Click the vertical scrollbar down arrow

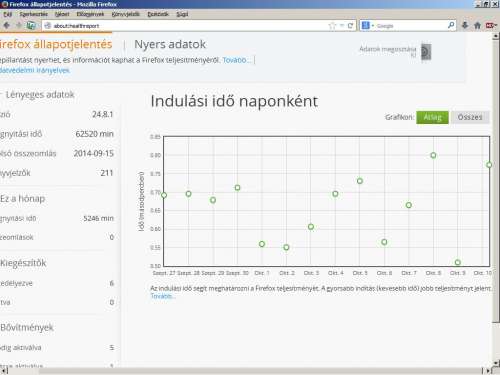click(496, 363)
